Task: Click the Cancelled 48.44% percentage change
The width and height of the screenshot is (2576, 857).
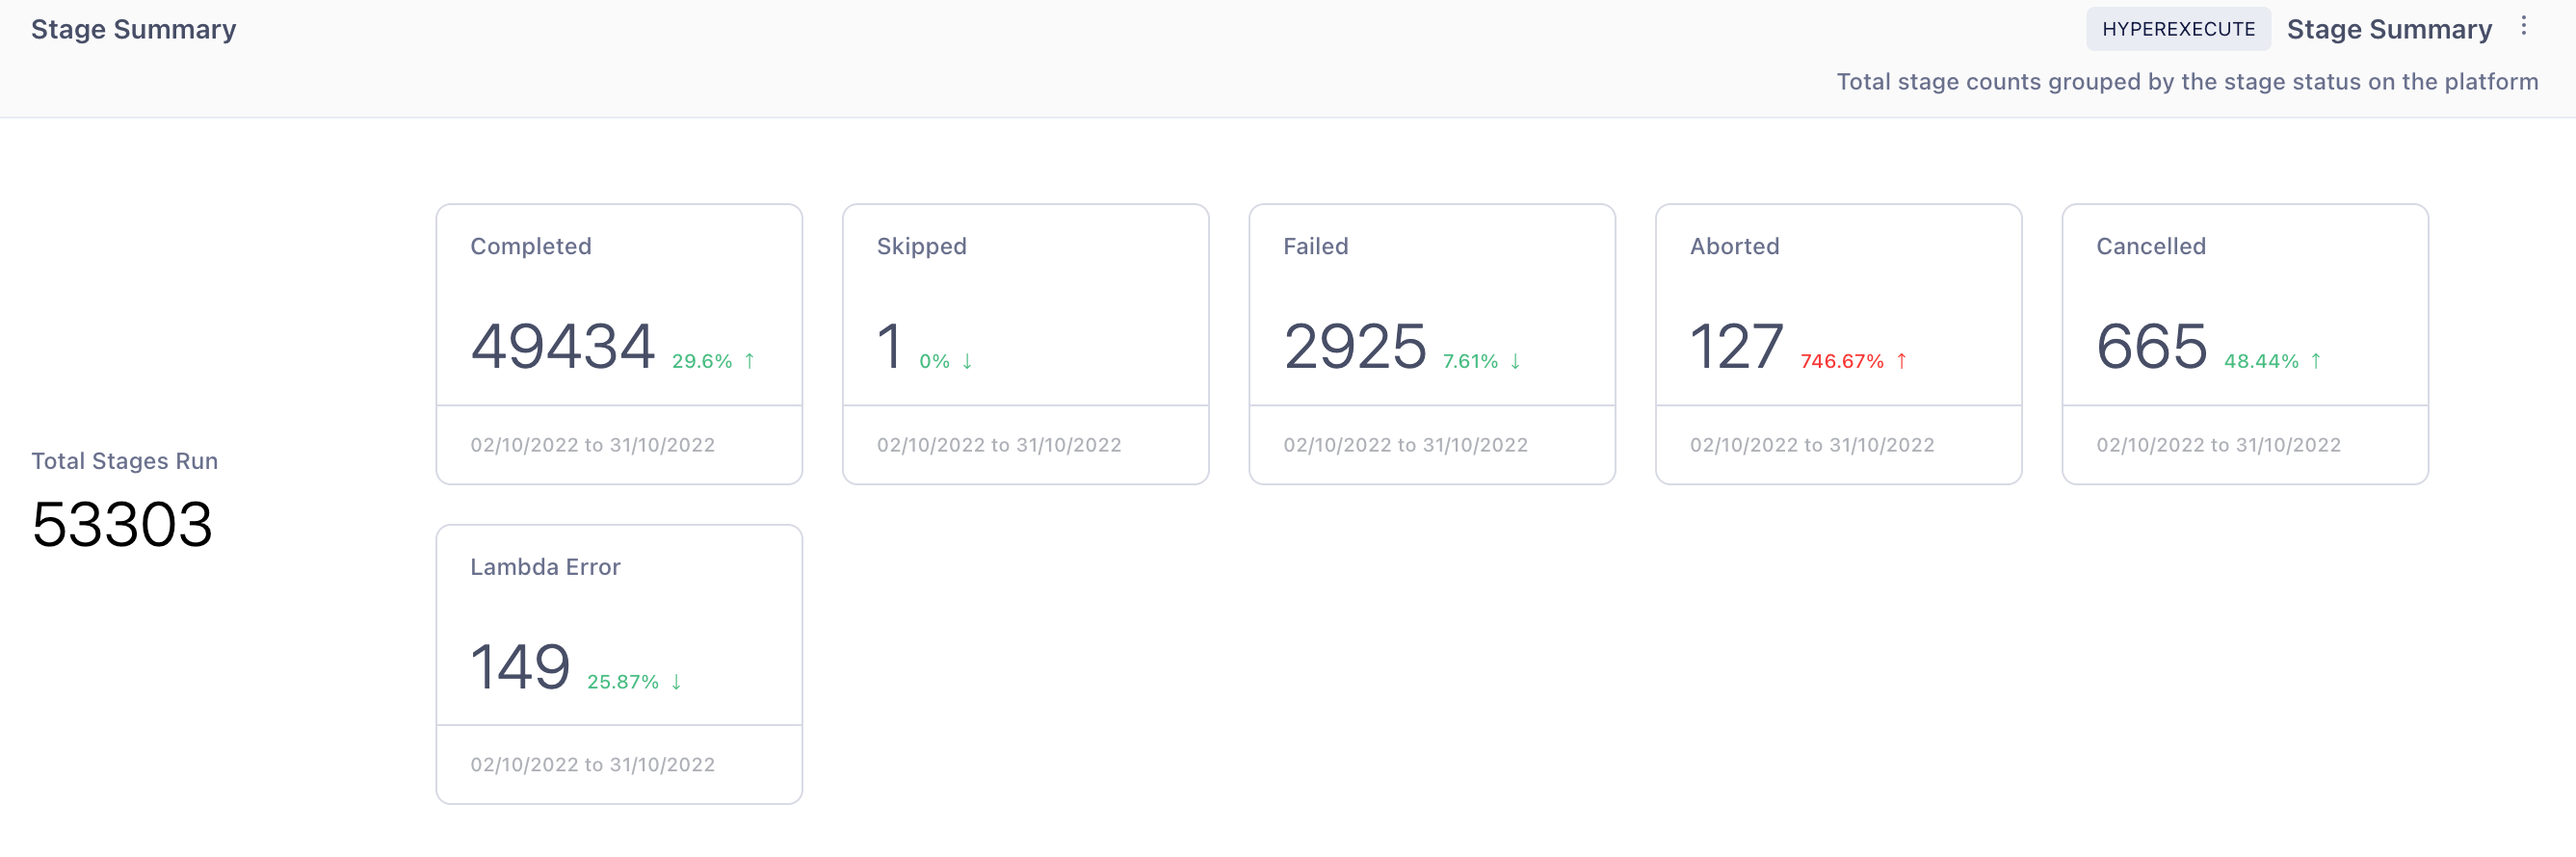Action: [x=2260, y=361]
